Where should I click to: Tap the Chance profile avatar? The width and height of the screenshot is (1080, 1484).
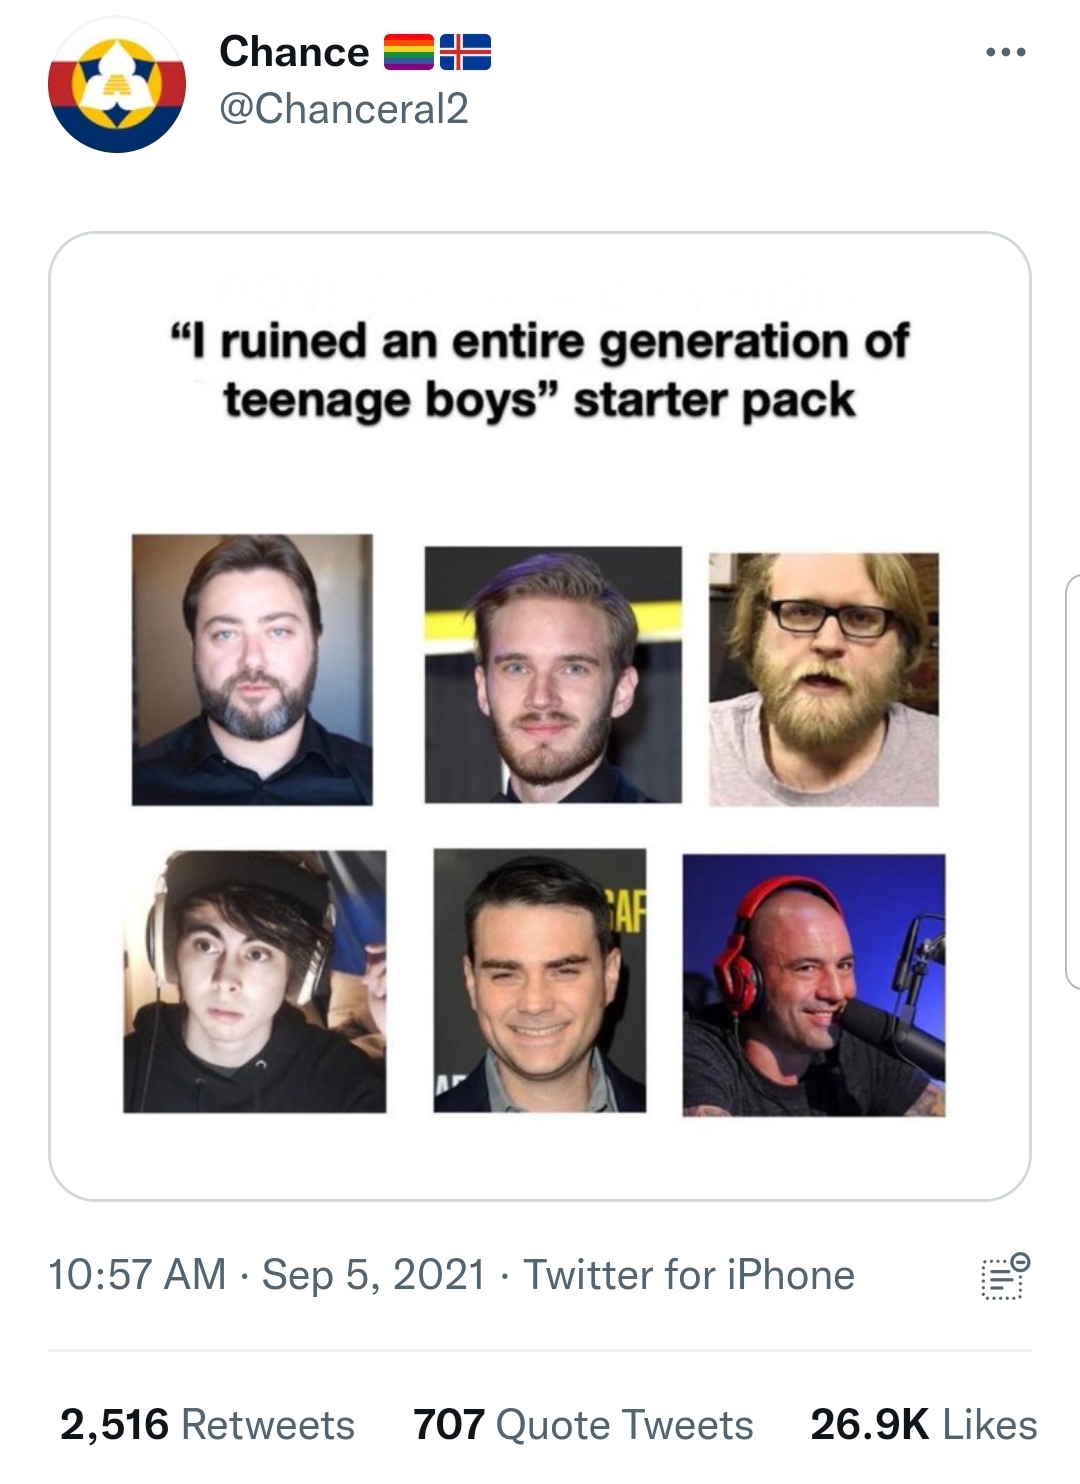[x=117, y=86]
